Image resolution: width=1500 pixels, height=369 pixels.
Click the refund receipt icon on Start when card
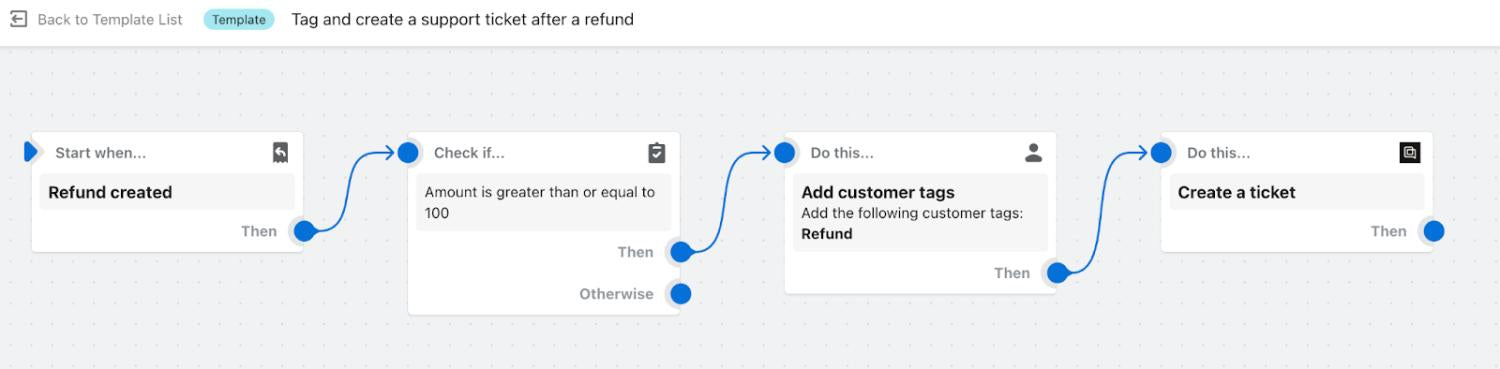[280, 152]
